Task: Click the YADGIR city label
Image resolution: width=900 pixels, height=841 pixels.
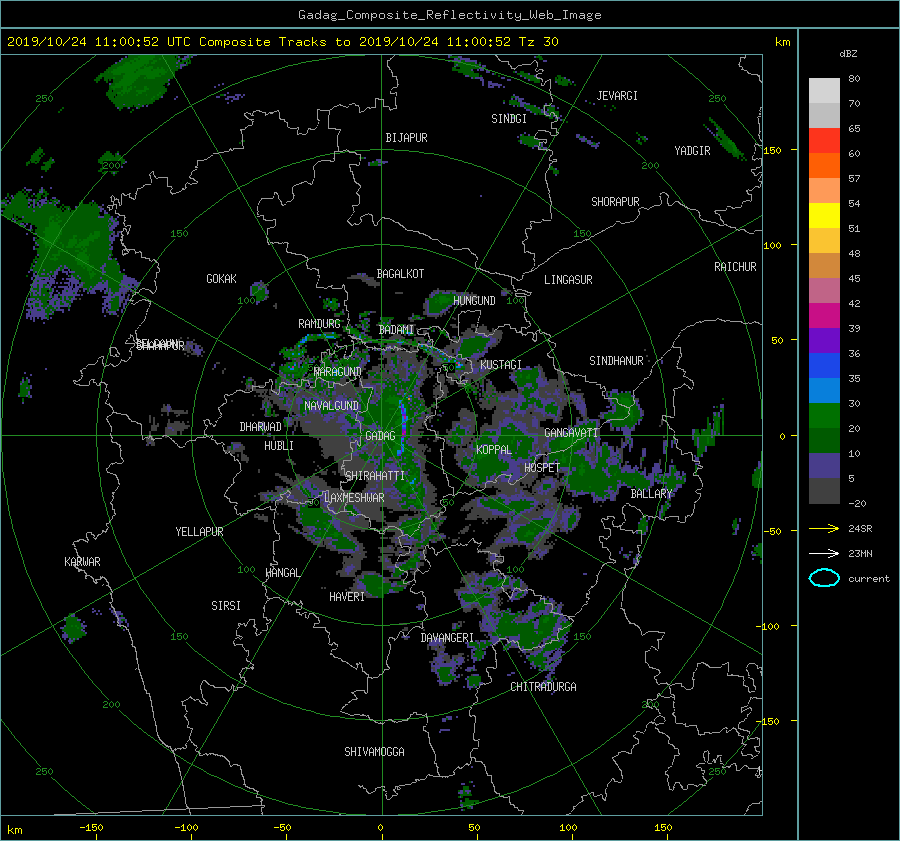Action: 692,150
